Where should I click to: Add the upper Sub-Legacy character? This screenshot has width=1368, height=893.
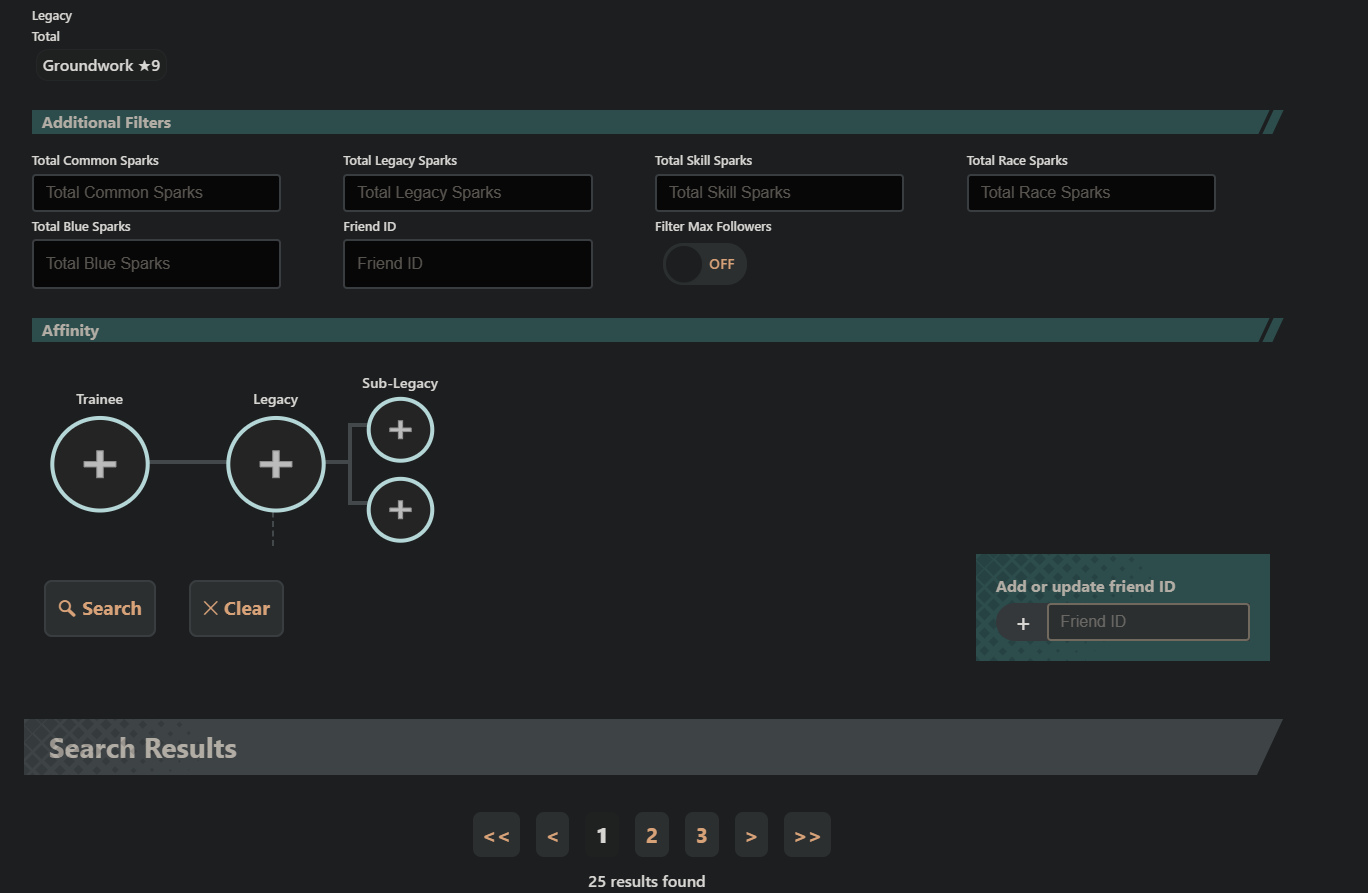400,430
